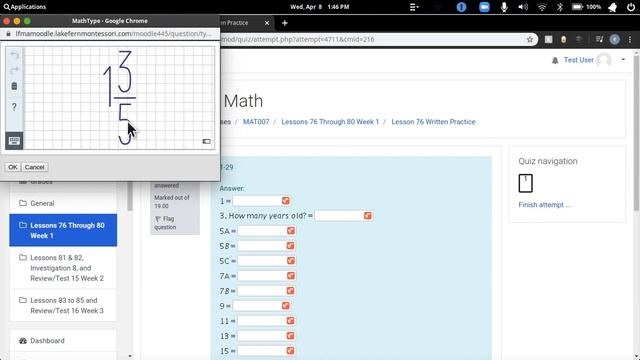The image size is (640, 360).
Task: Open MathType editor for answer 13
Action: [x=290, y=336]
